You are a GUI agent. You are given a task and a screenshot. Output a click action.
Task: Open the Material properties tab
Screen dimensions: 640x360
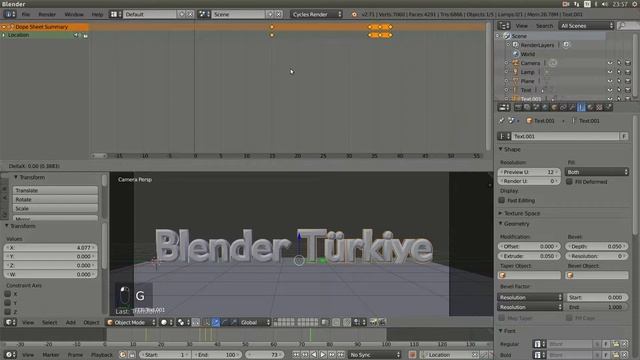coord(590,107)
